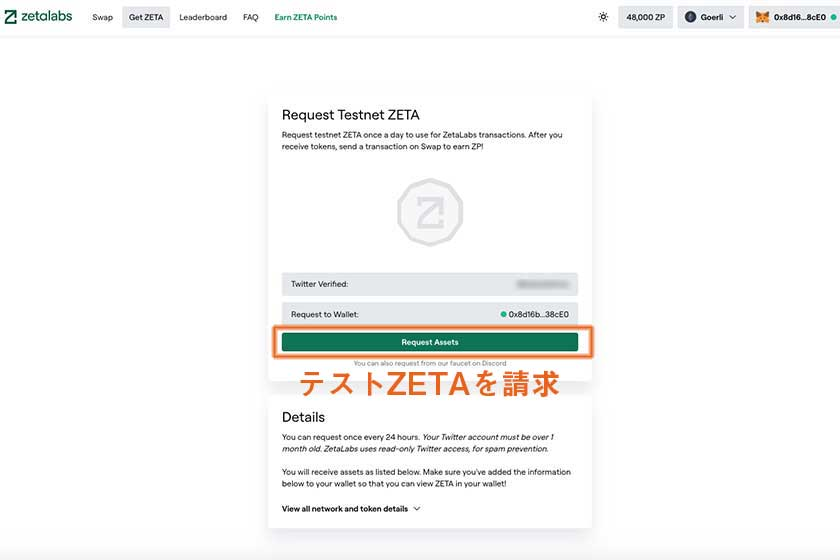Follow the Discord faucet request link
The image size is (840, 560).
(x=430, y=363)
